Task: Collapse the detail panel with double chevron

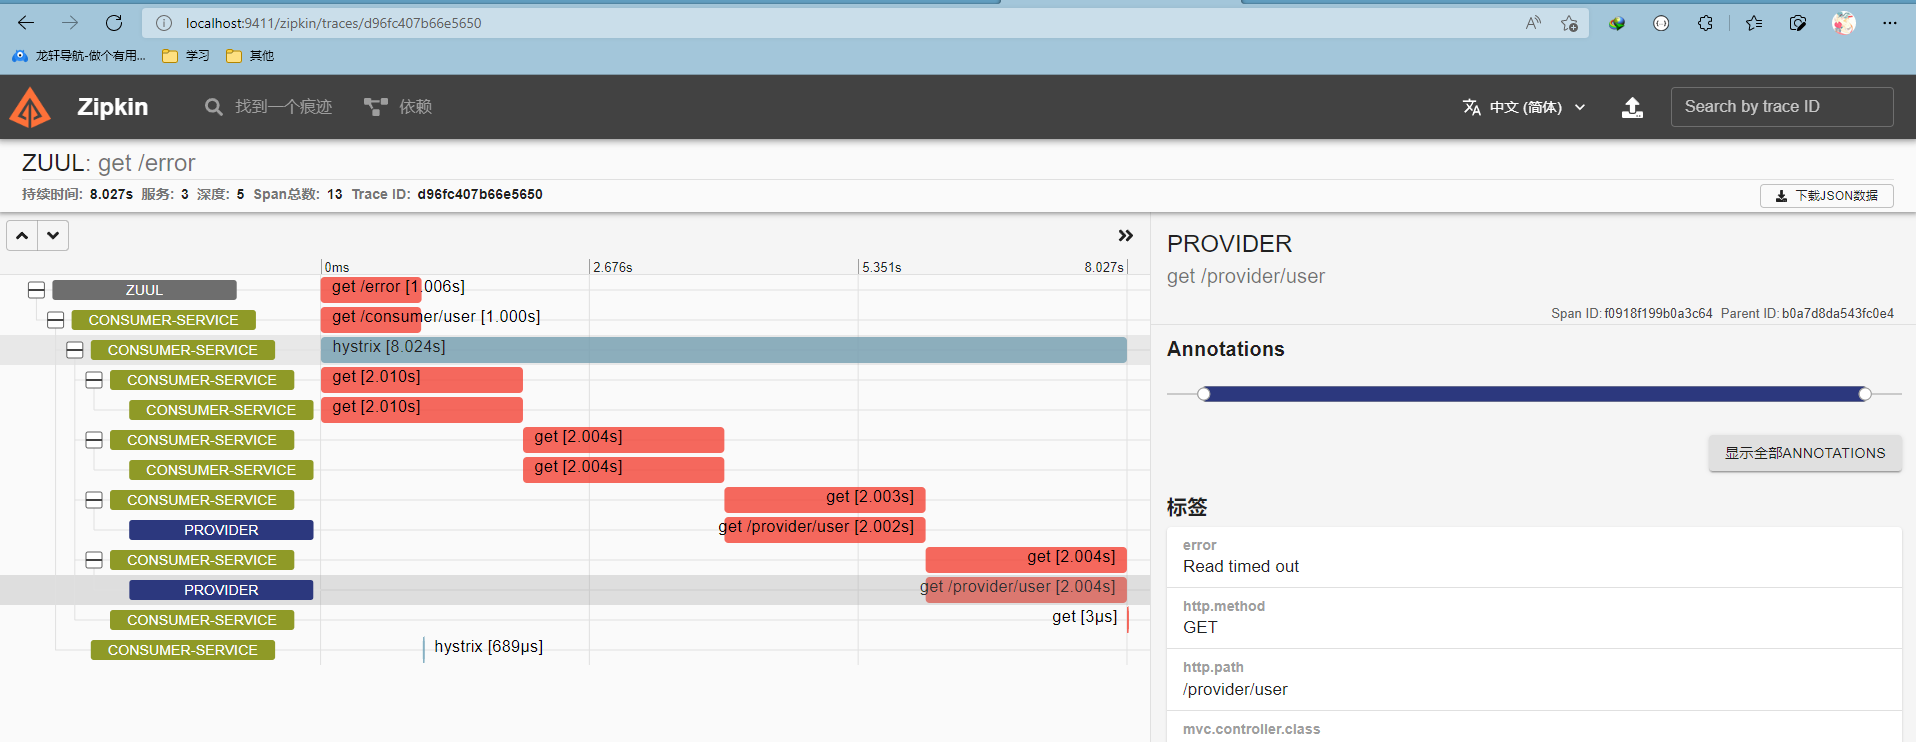Action: [1126, 236]
